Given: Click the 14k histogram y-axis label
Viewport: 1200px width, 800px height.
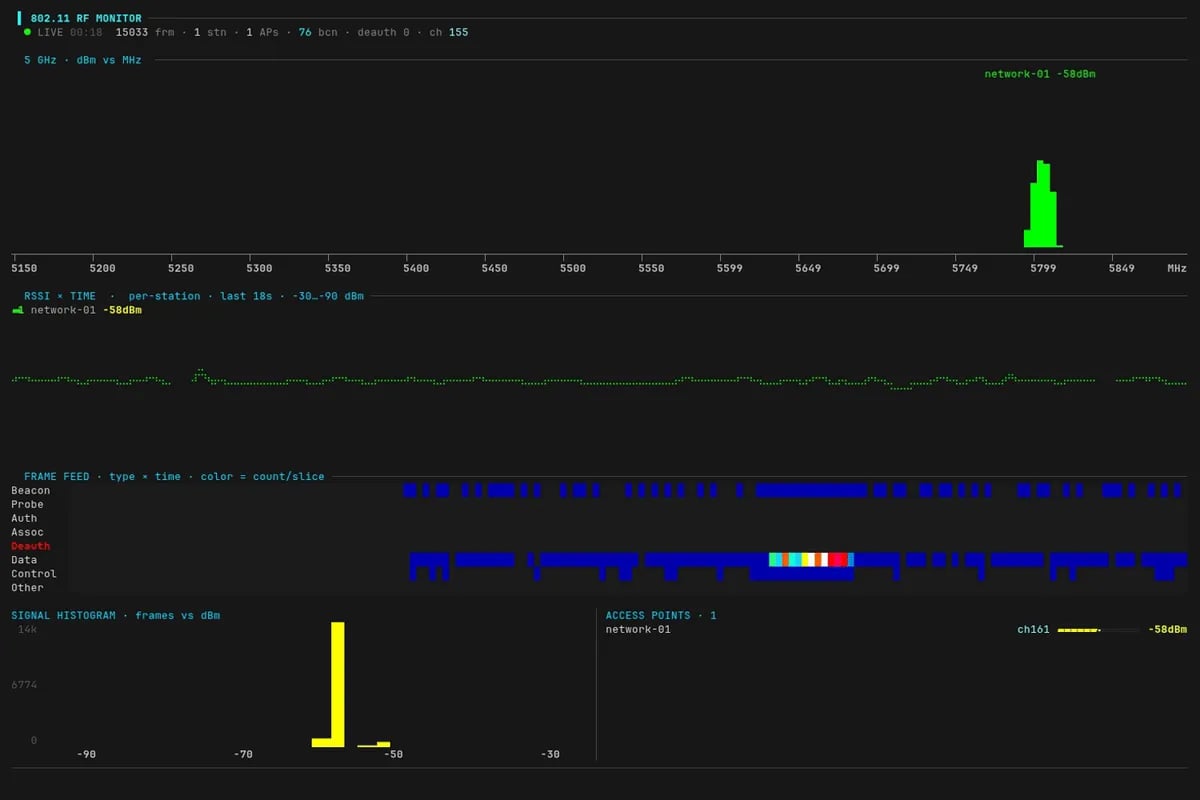Looking at the screenshot, I should 27,629.
